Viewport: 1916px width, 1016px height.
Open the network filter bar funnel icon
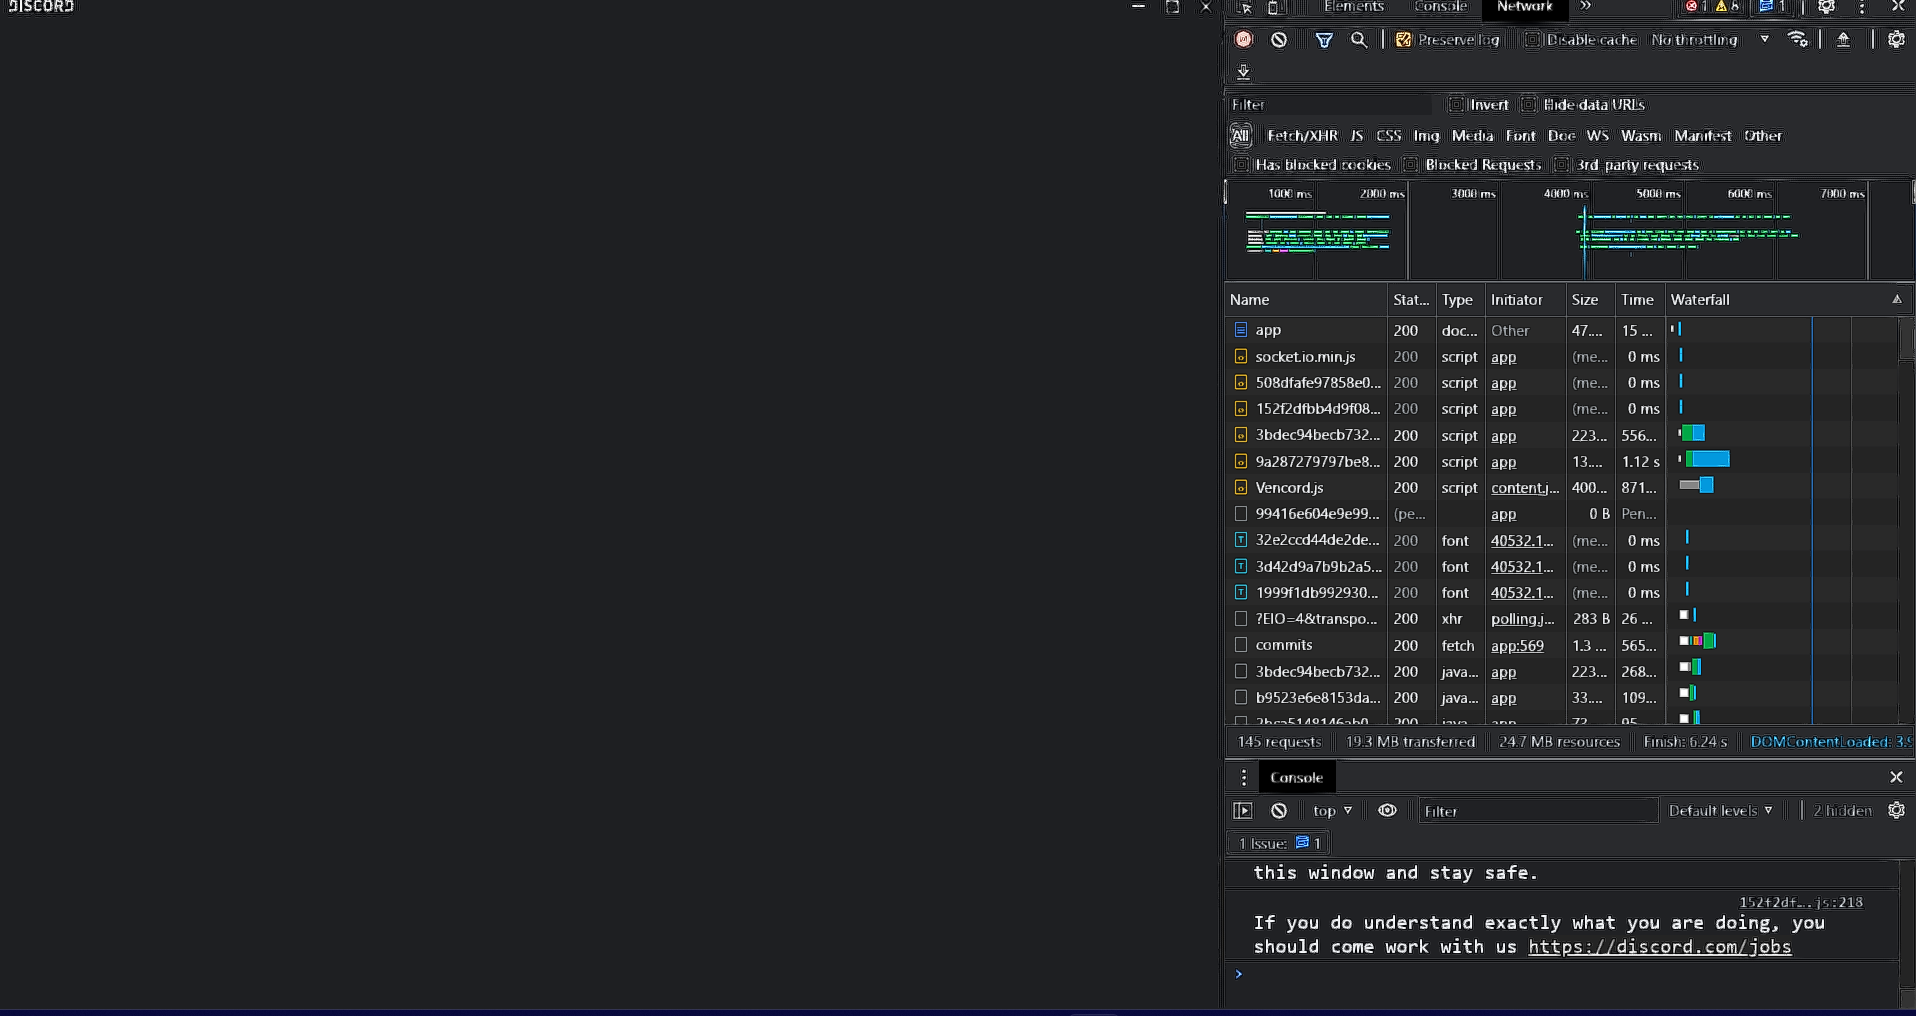click(1324, 39)
